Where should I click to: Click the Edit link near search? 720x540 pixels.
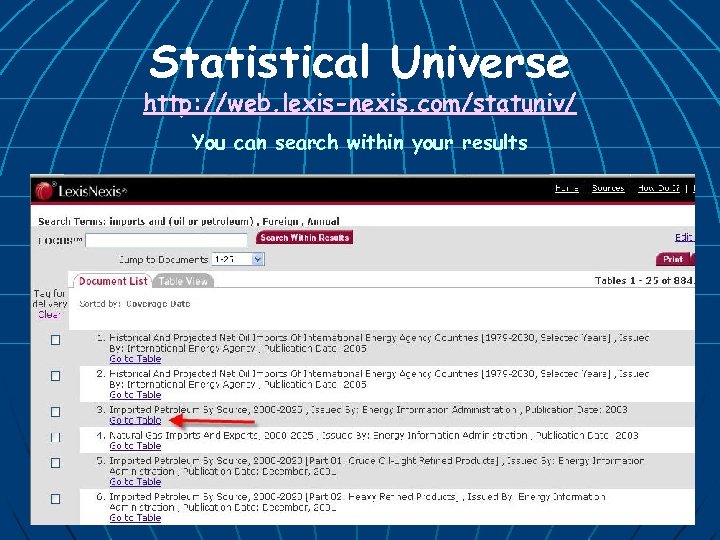(x=684, y=237)
